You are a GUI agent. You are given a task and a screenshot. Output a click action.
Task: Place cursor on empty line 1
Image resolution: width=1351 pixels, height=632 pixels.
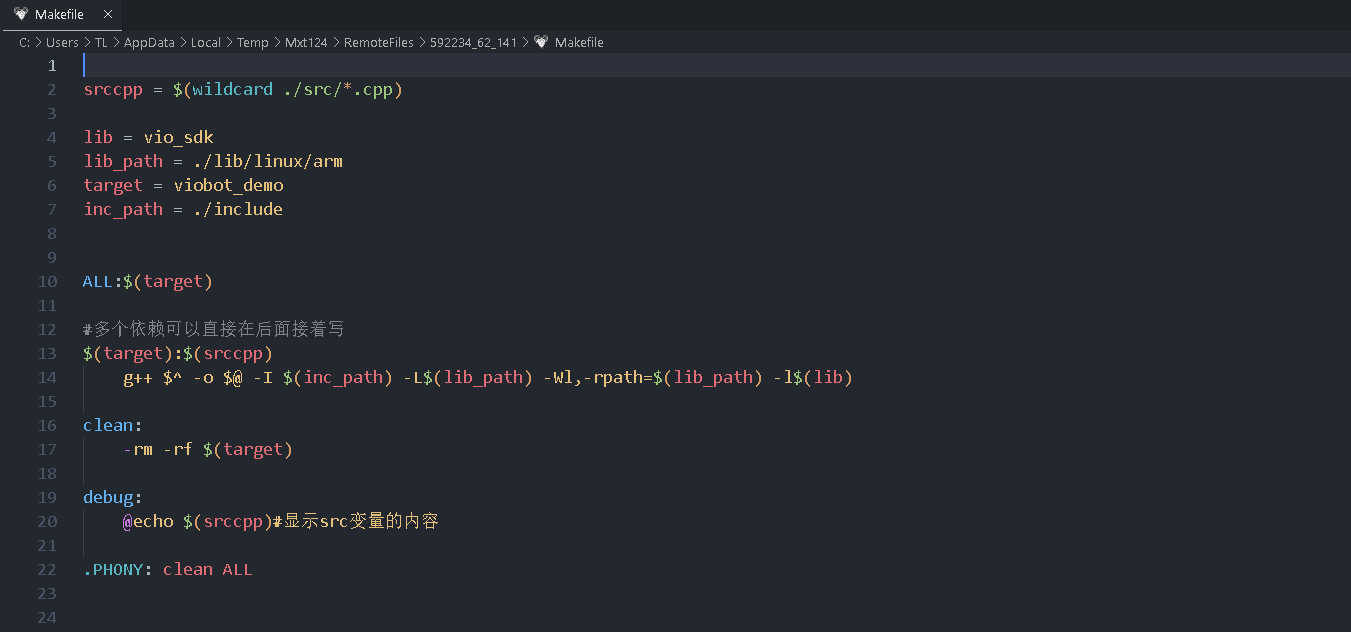[716, 65]
